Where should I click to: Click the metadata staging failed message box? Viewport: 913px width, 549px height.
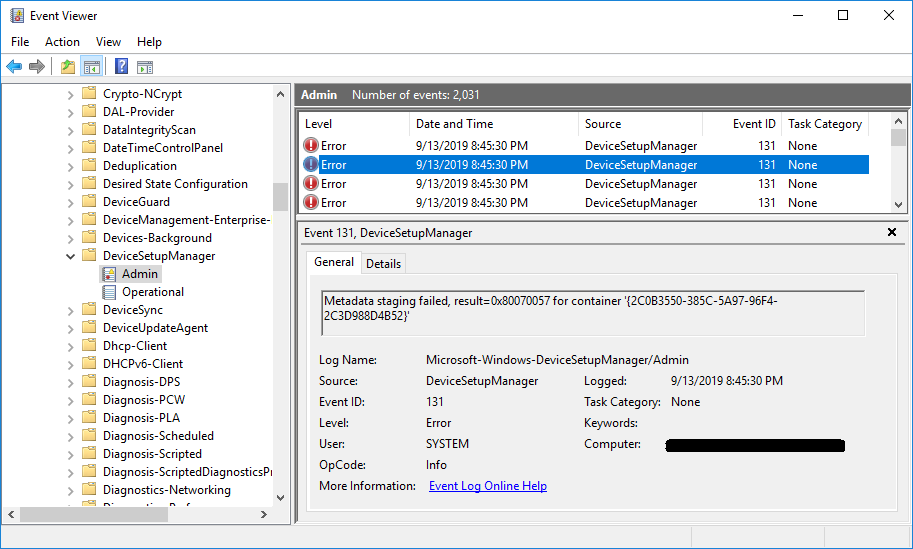point(593,313)
